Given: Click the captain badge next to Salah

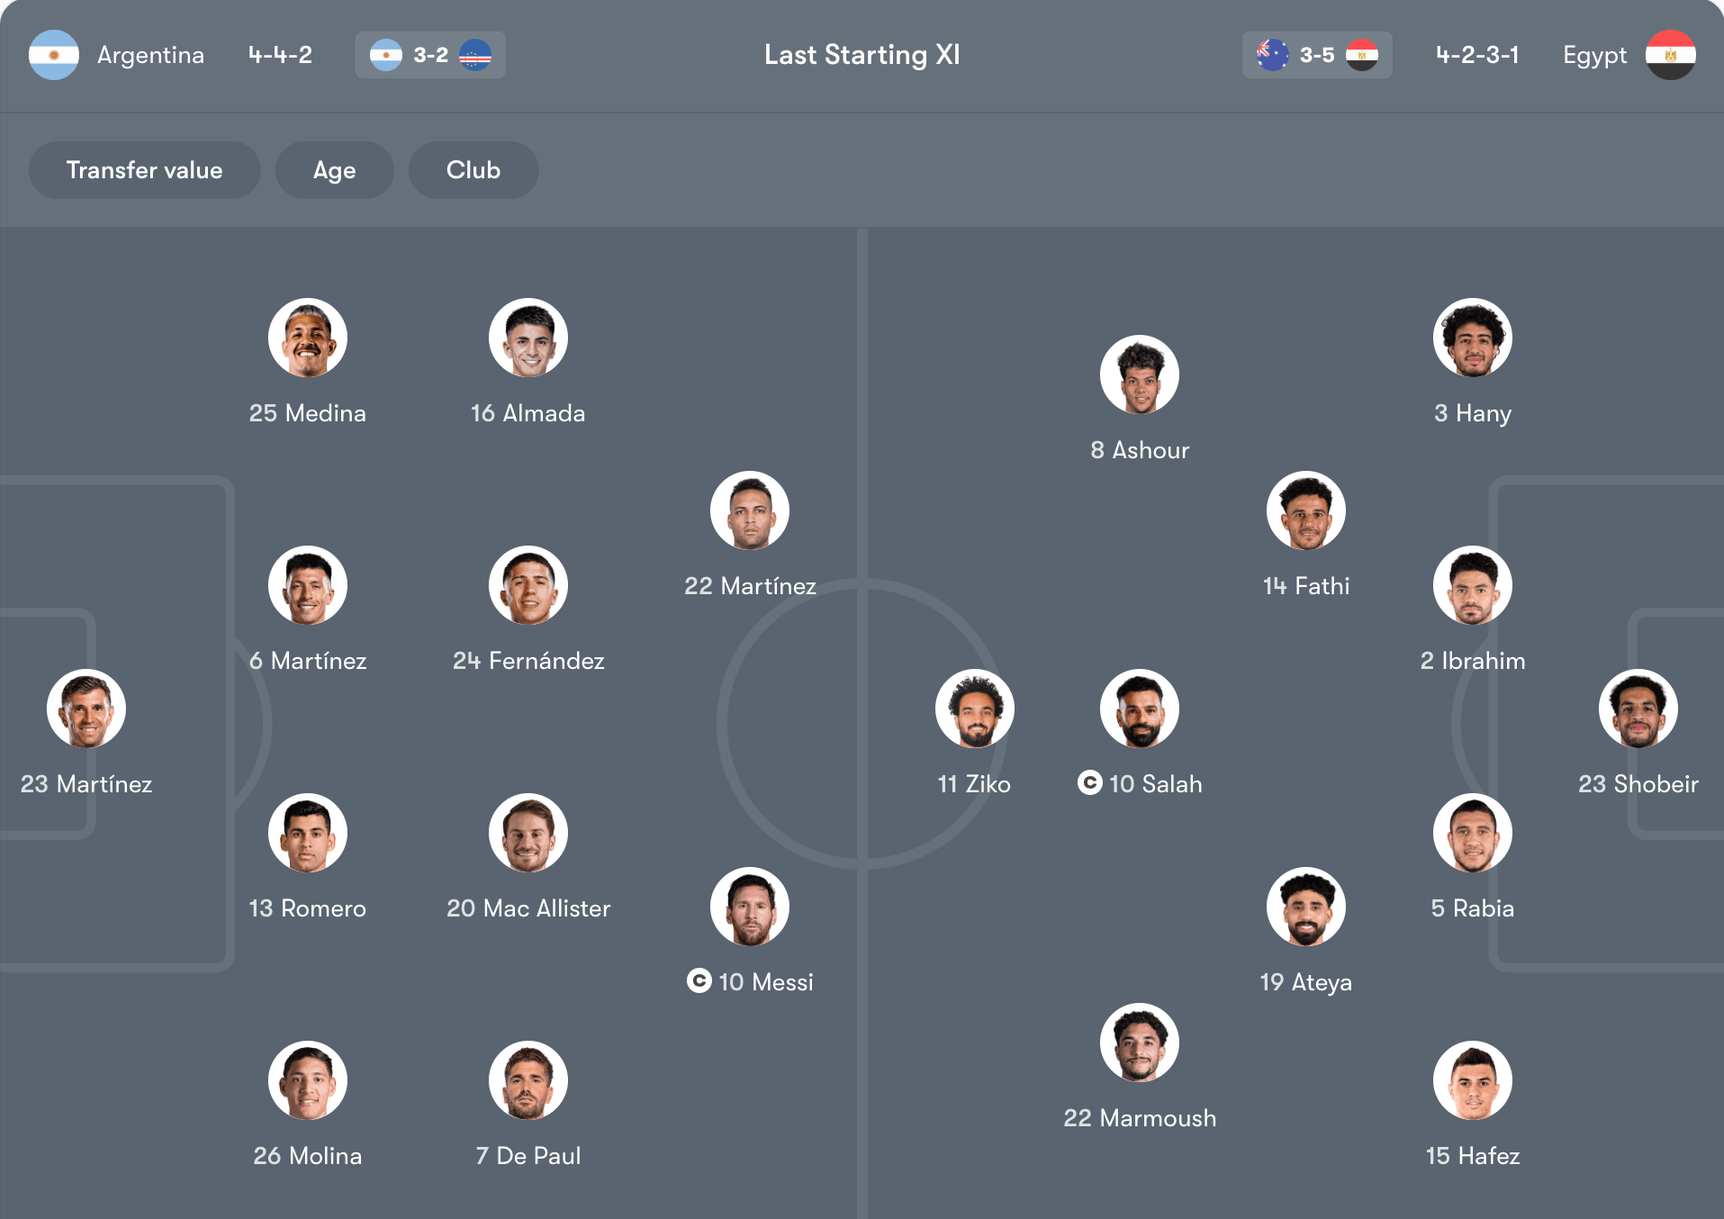Looking at the screenshot, I should pyautogui.click(x=1090, y=783).
